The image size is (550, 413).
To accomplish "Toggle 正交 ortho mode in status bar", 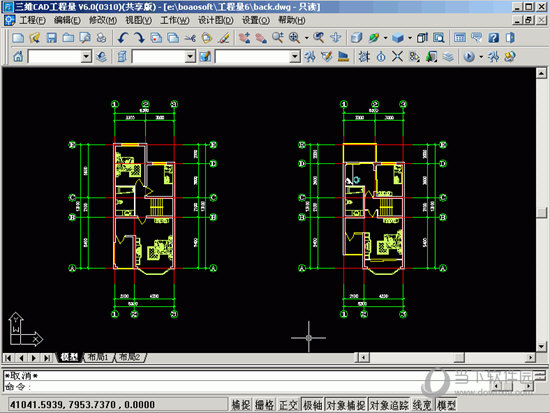I will click(288, 405).
